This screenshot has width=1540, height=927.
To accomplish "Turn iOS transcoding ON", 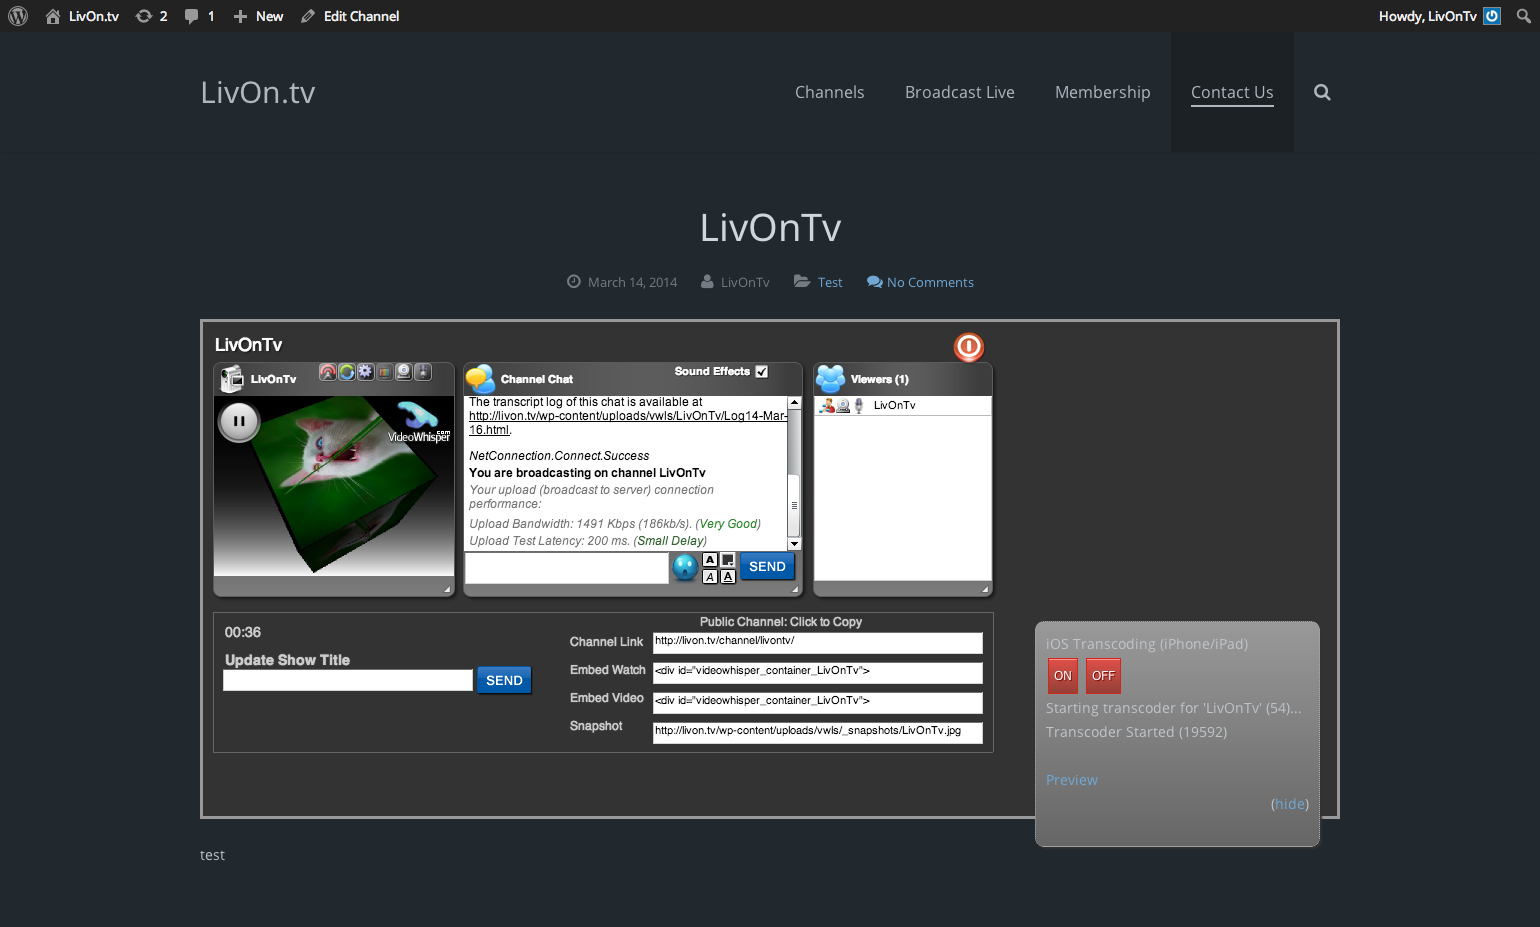I will tap(1062, 676).
